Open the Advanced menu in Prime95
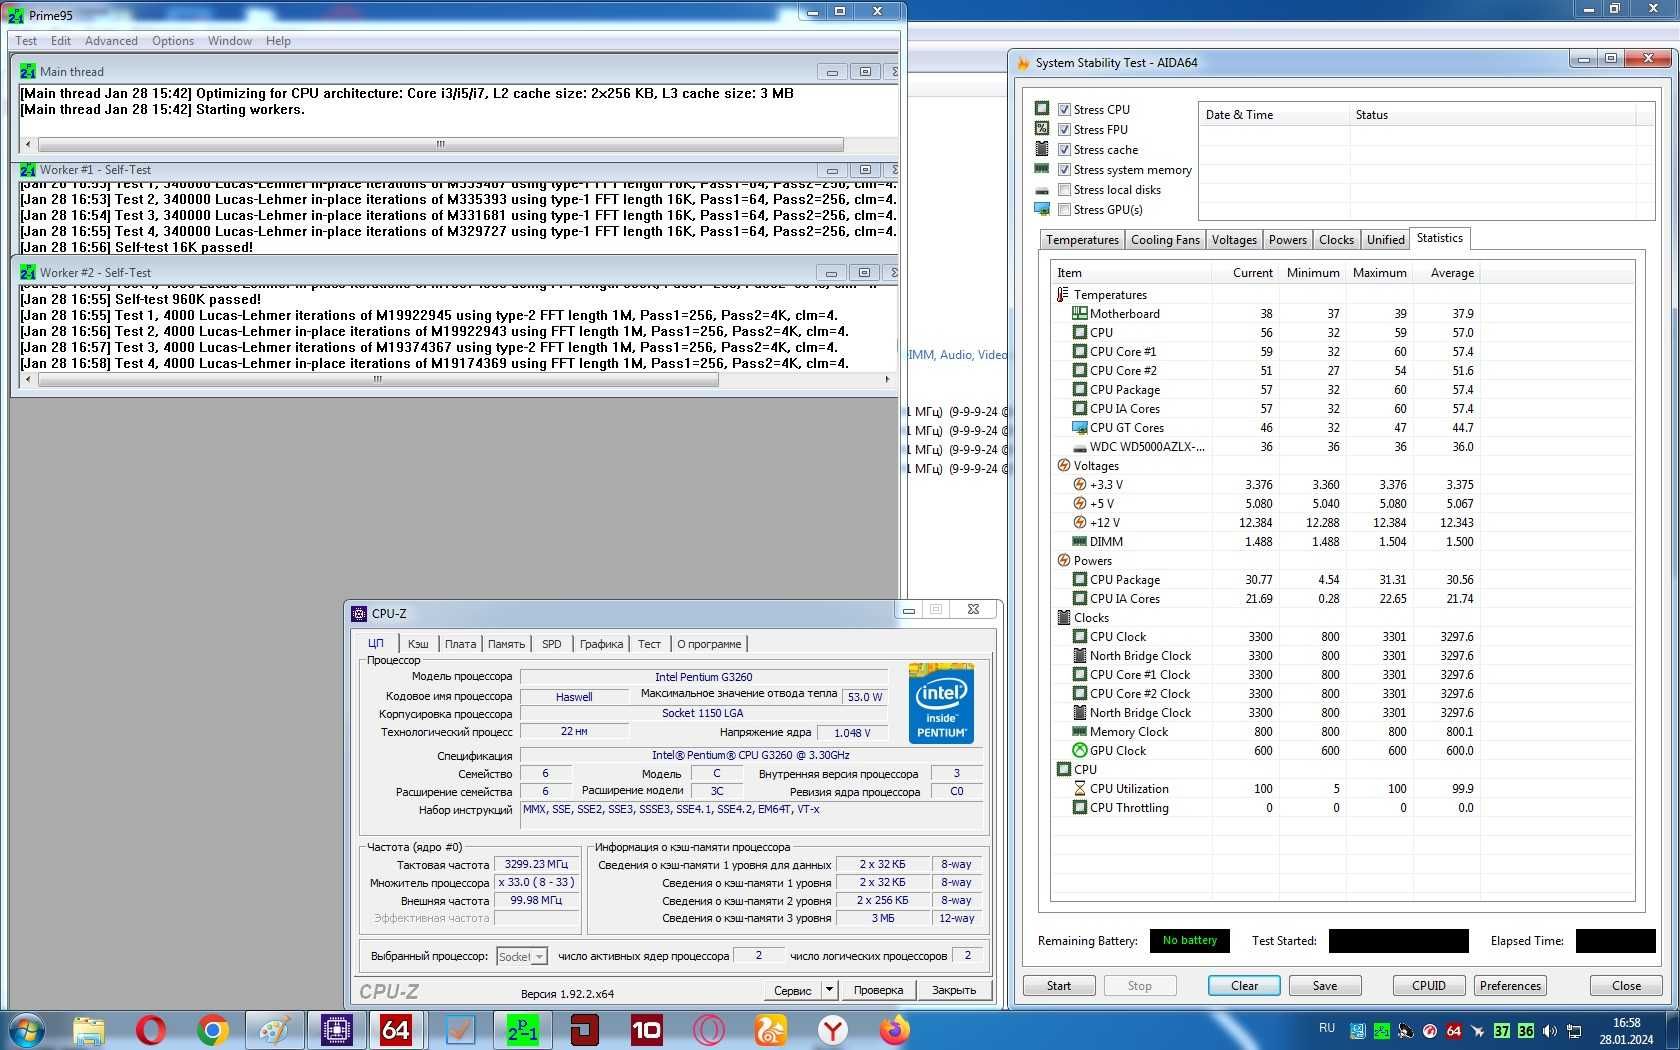Viewport: 1680px width, 1050px height. pyautogui.click(x=111, y=41)
